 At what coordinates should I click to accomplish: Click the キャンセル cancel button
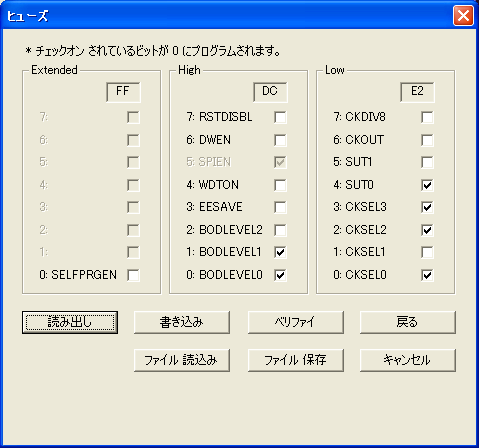click(x=408, y=360)
